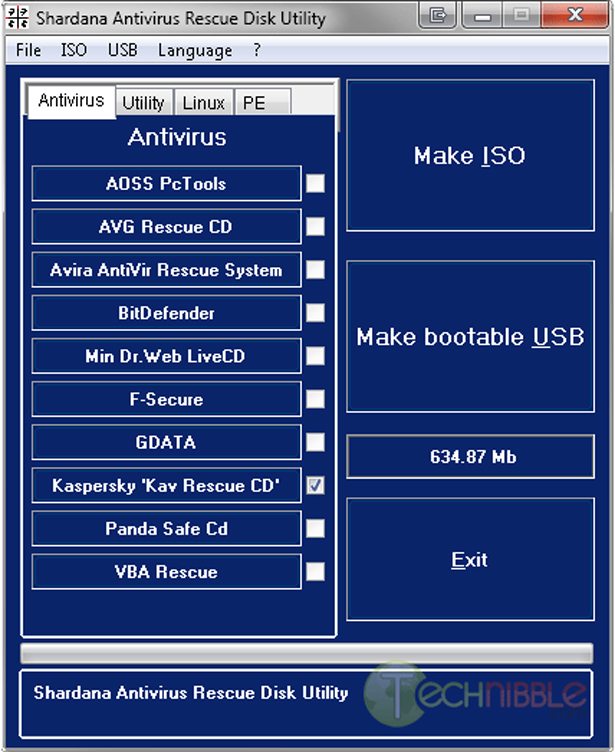This screenshot has height=752, width=615.
Task: Click the Panda Safe Cd button
Action: (x=166, y=529)
